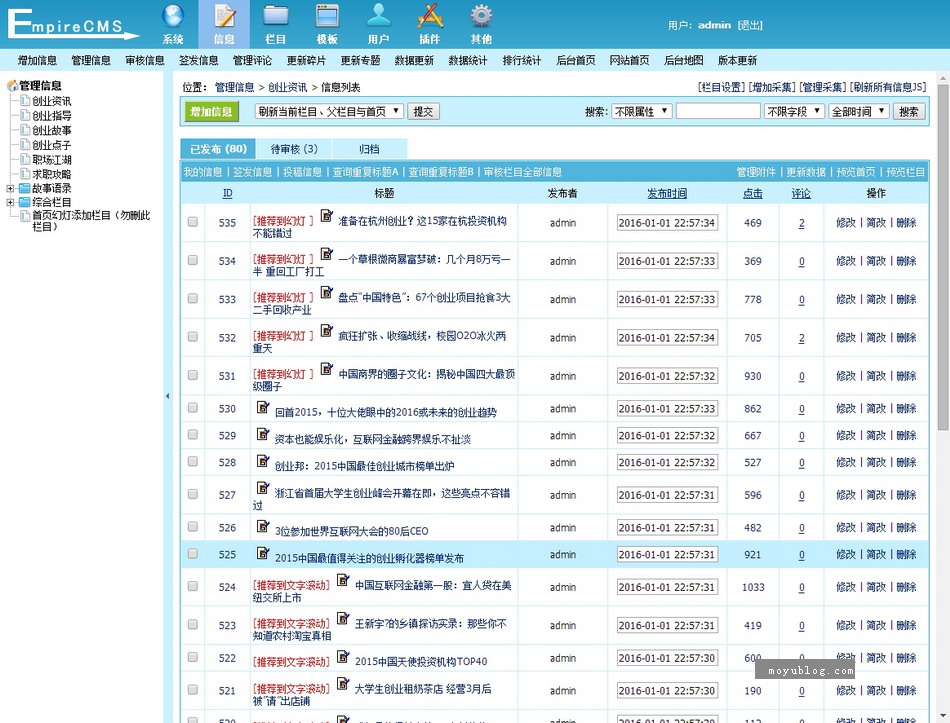Click edit icon on row 529 title
This screenshot has width=950, height=723.
263,434
